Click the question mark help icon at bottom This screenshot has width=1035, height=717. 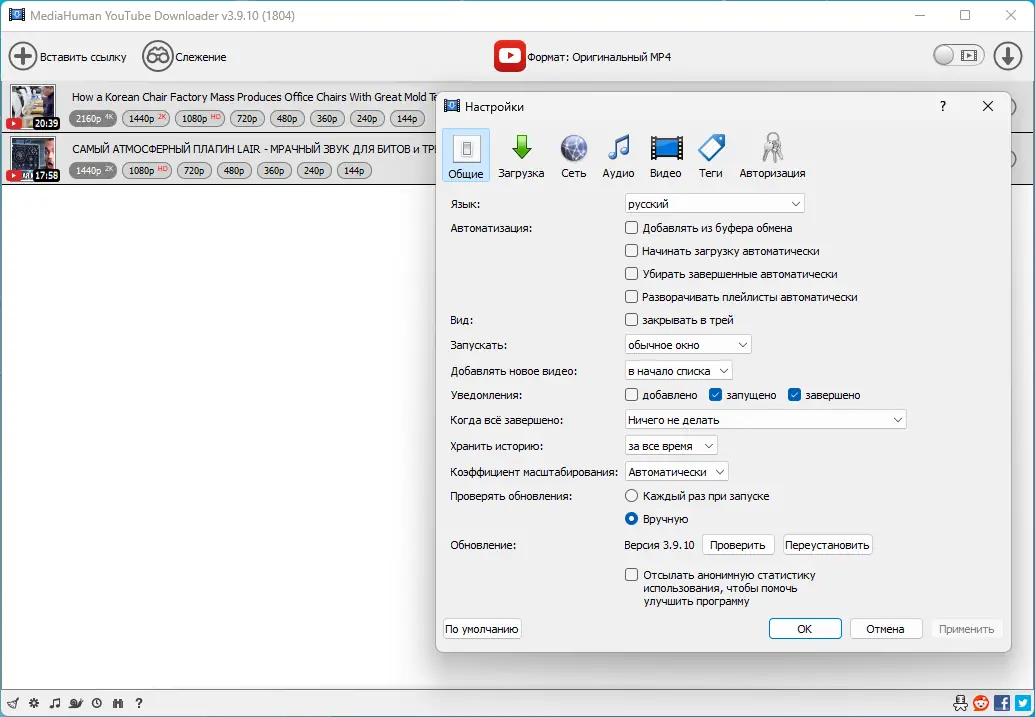(139, 703)
